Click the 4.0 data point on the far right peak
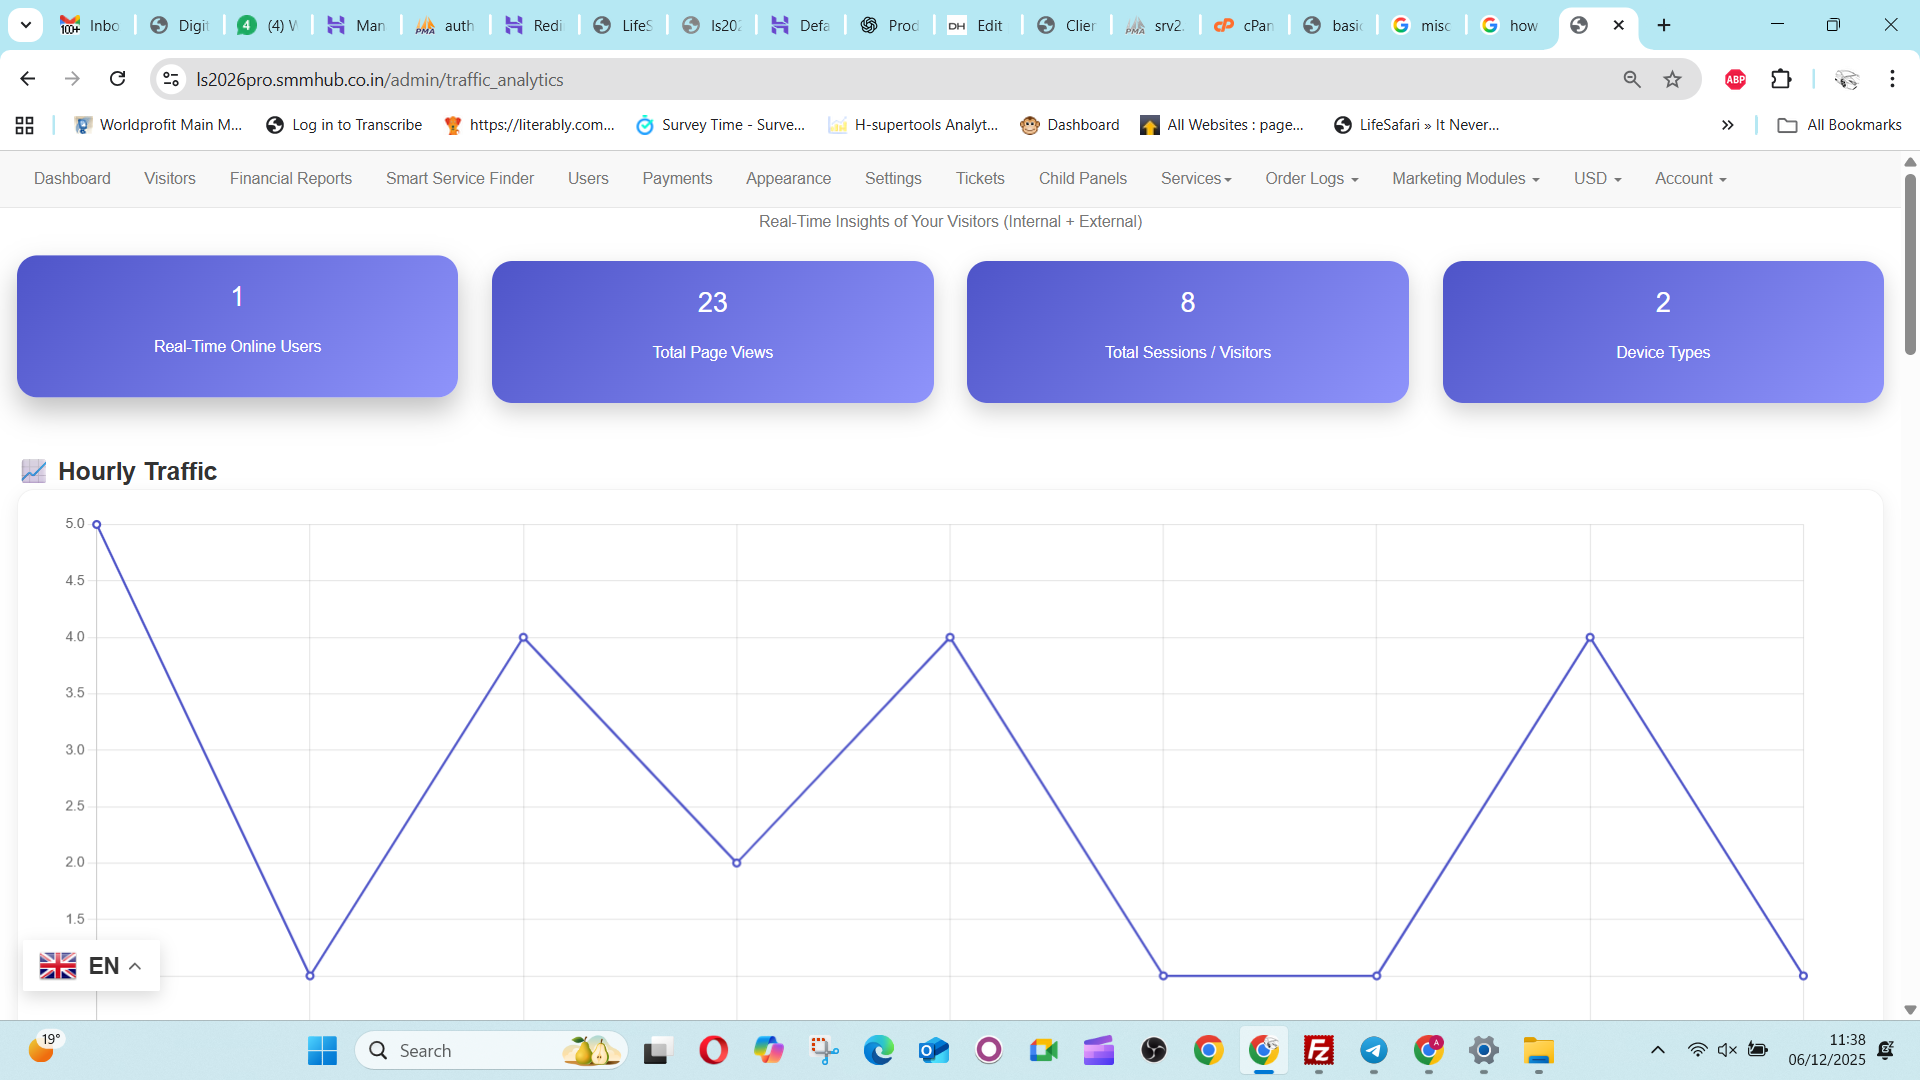The width and height of the screenshot is (1920, 1080). coord(1590,637)
